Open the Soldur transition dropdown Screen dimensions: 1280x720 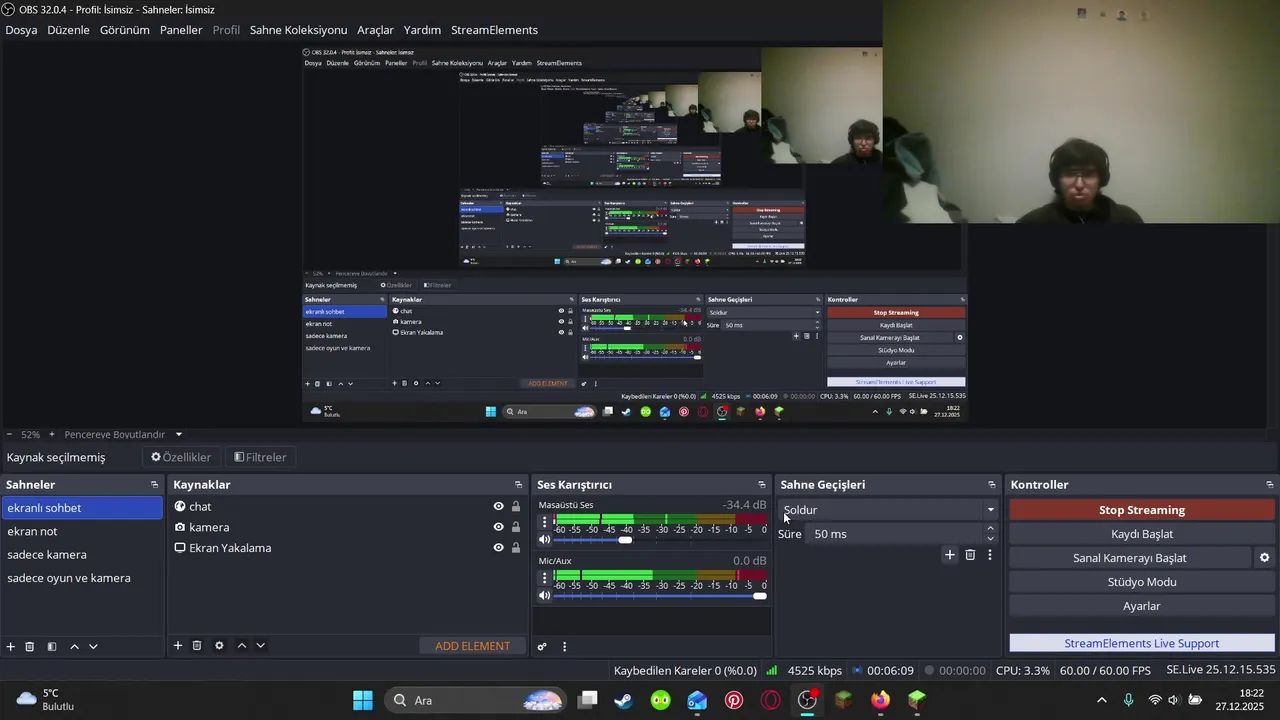[888, 510]
